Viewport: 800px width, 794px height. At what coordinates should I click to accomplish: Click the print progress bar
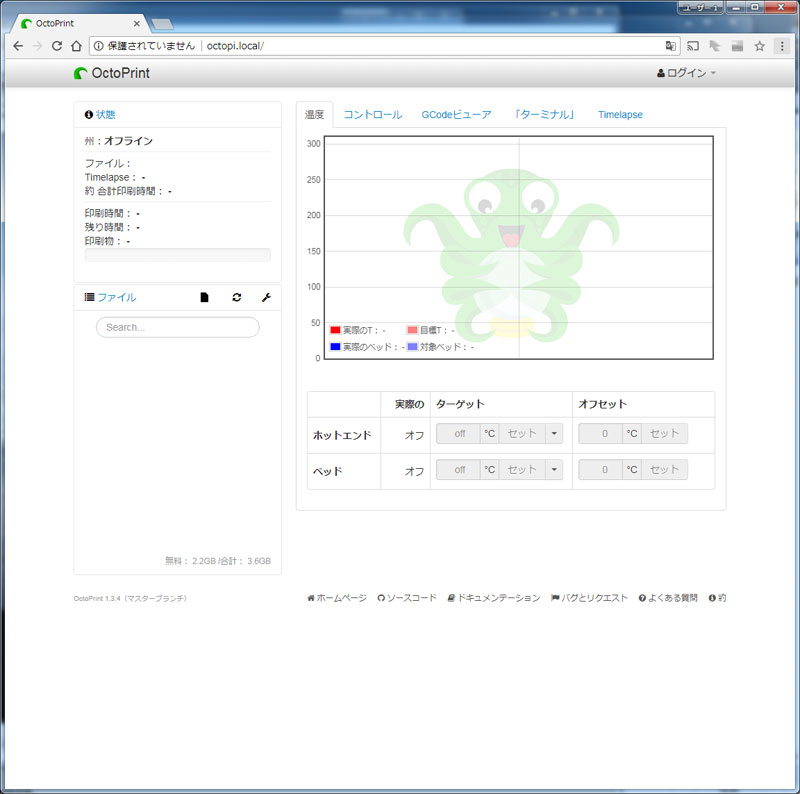(178, 255)
